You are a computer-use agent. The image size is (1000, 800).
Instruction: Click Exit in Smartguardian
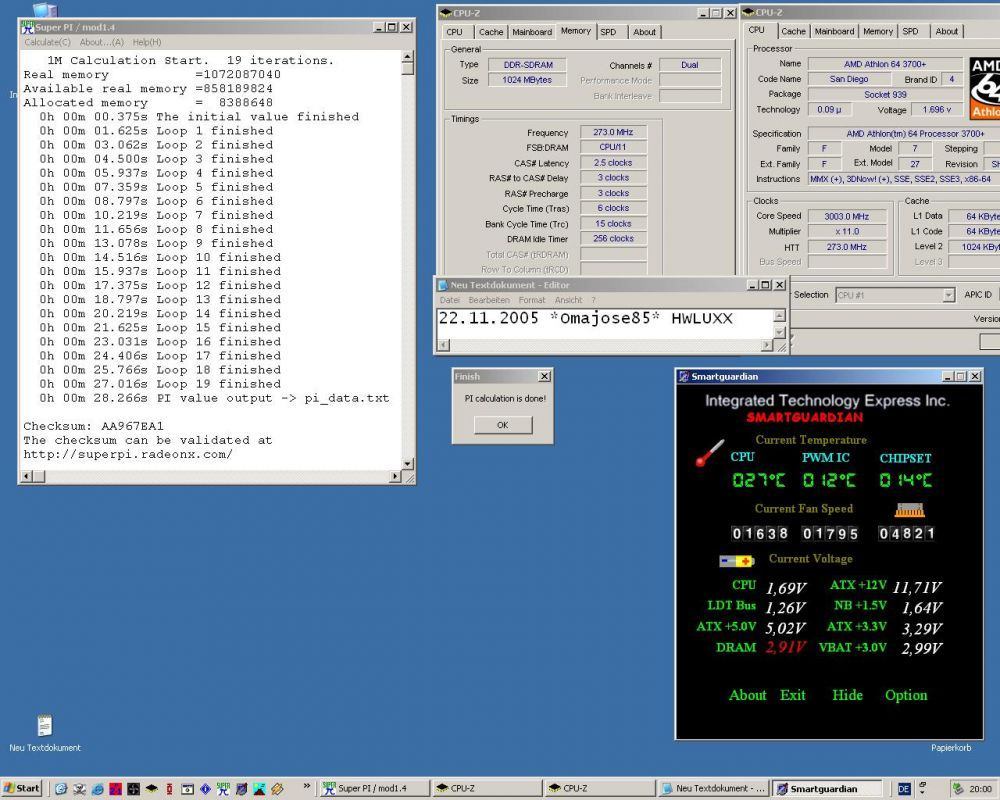(x=793, y=695)
